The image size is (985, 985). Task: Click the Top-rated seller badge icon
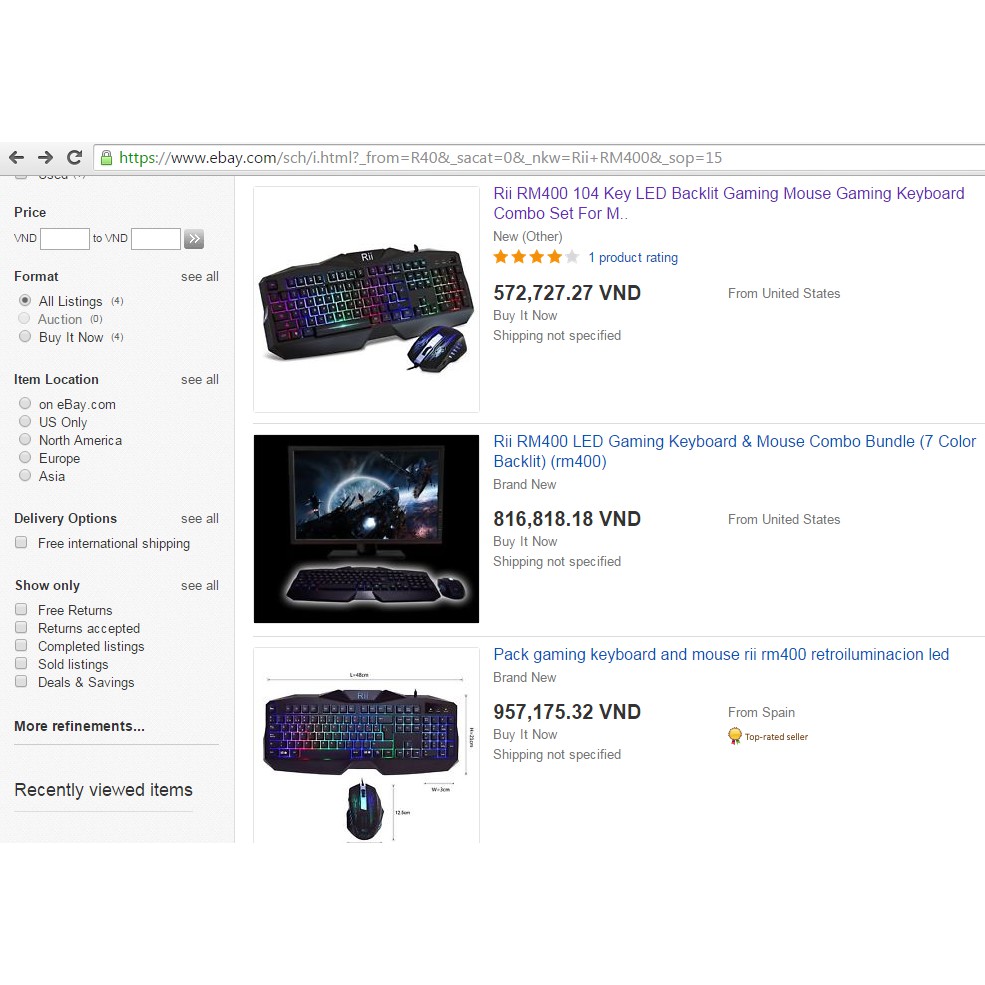(x=734, y=736)
